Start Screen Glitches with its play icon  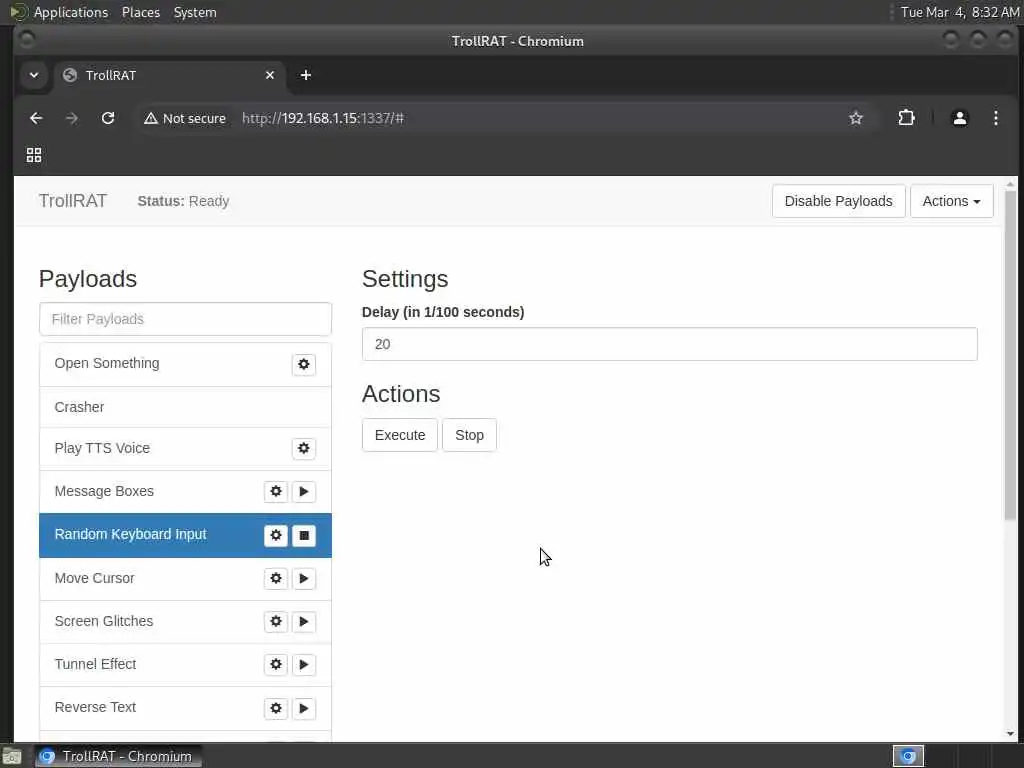(304, 622)
